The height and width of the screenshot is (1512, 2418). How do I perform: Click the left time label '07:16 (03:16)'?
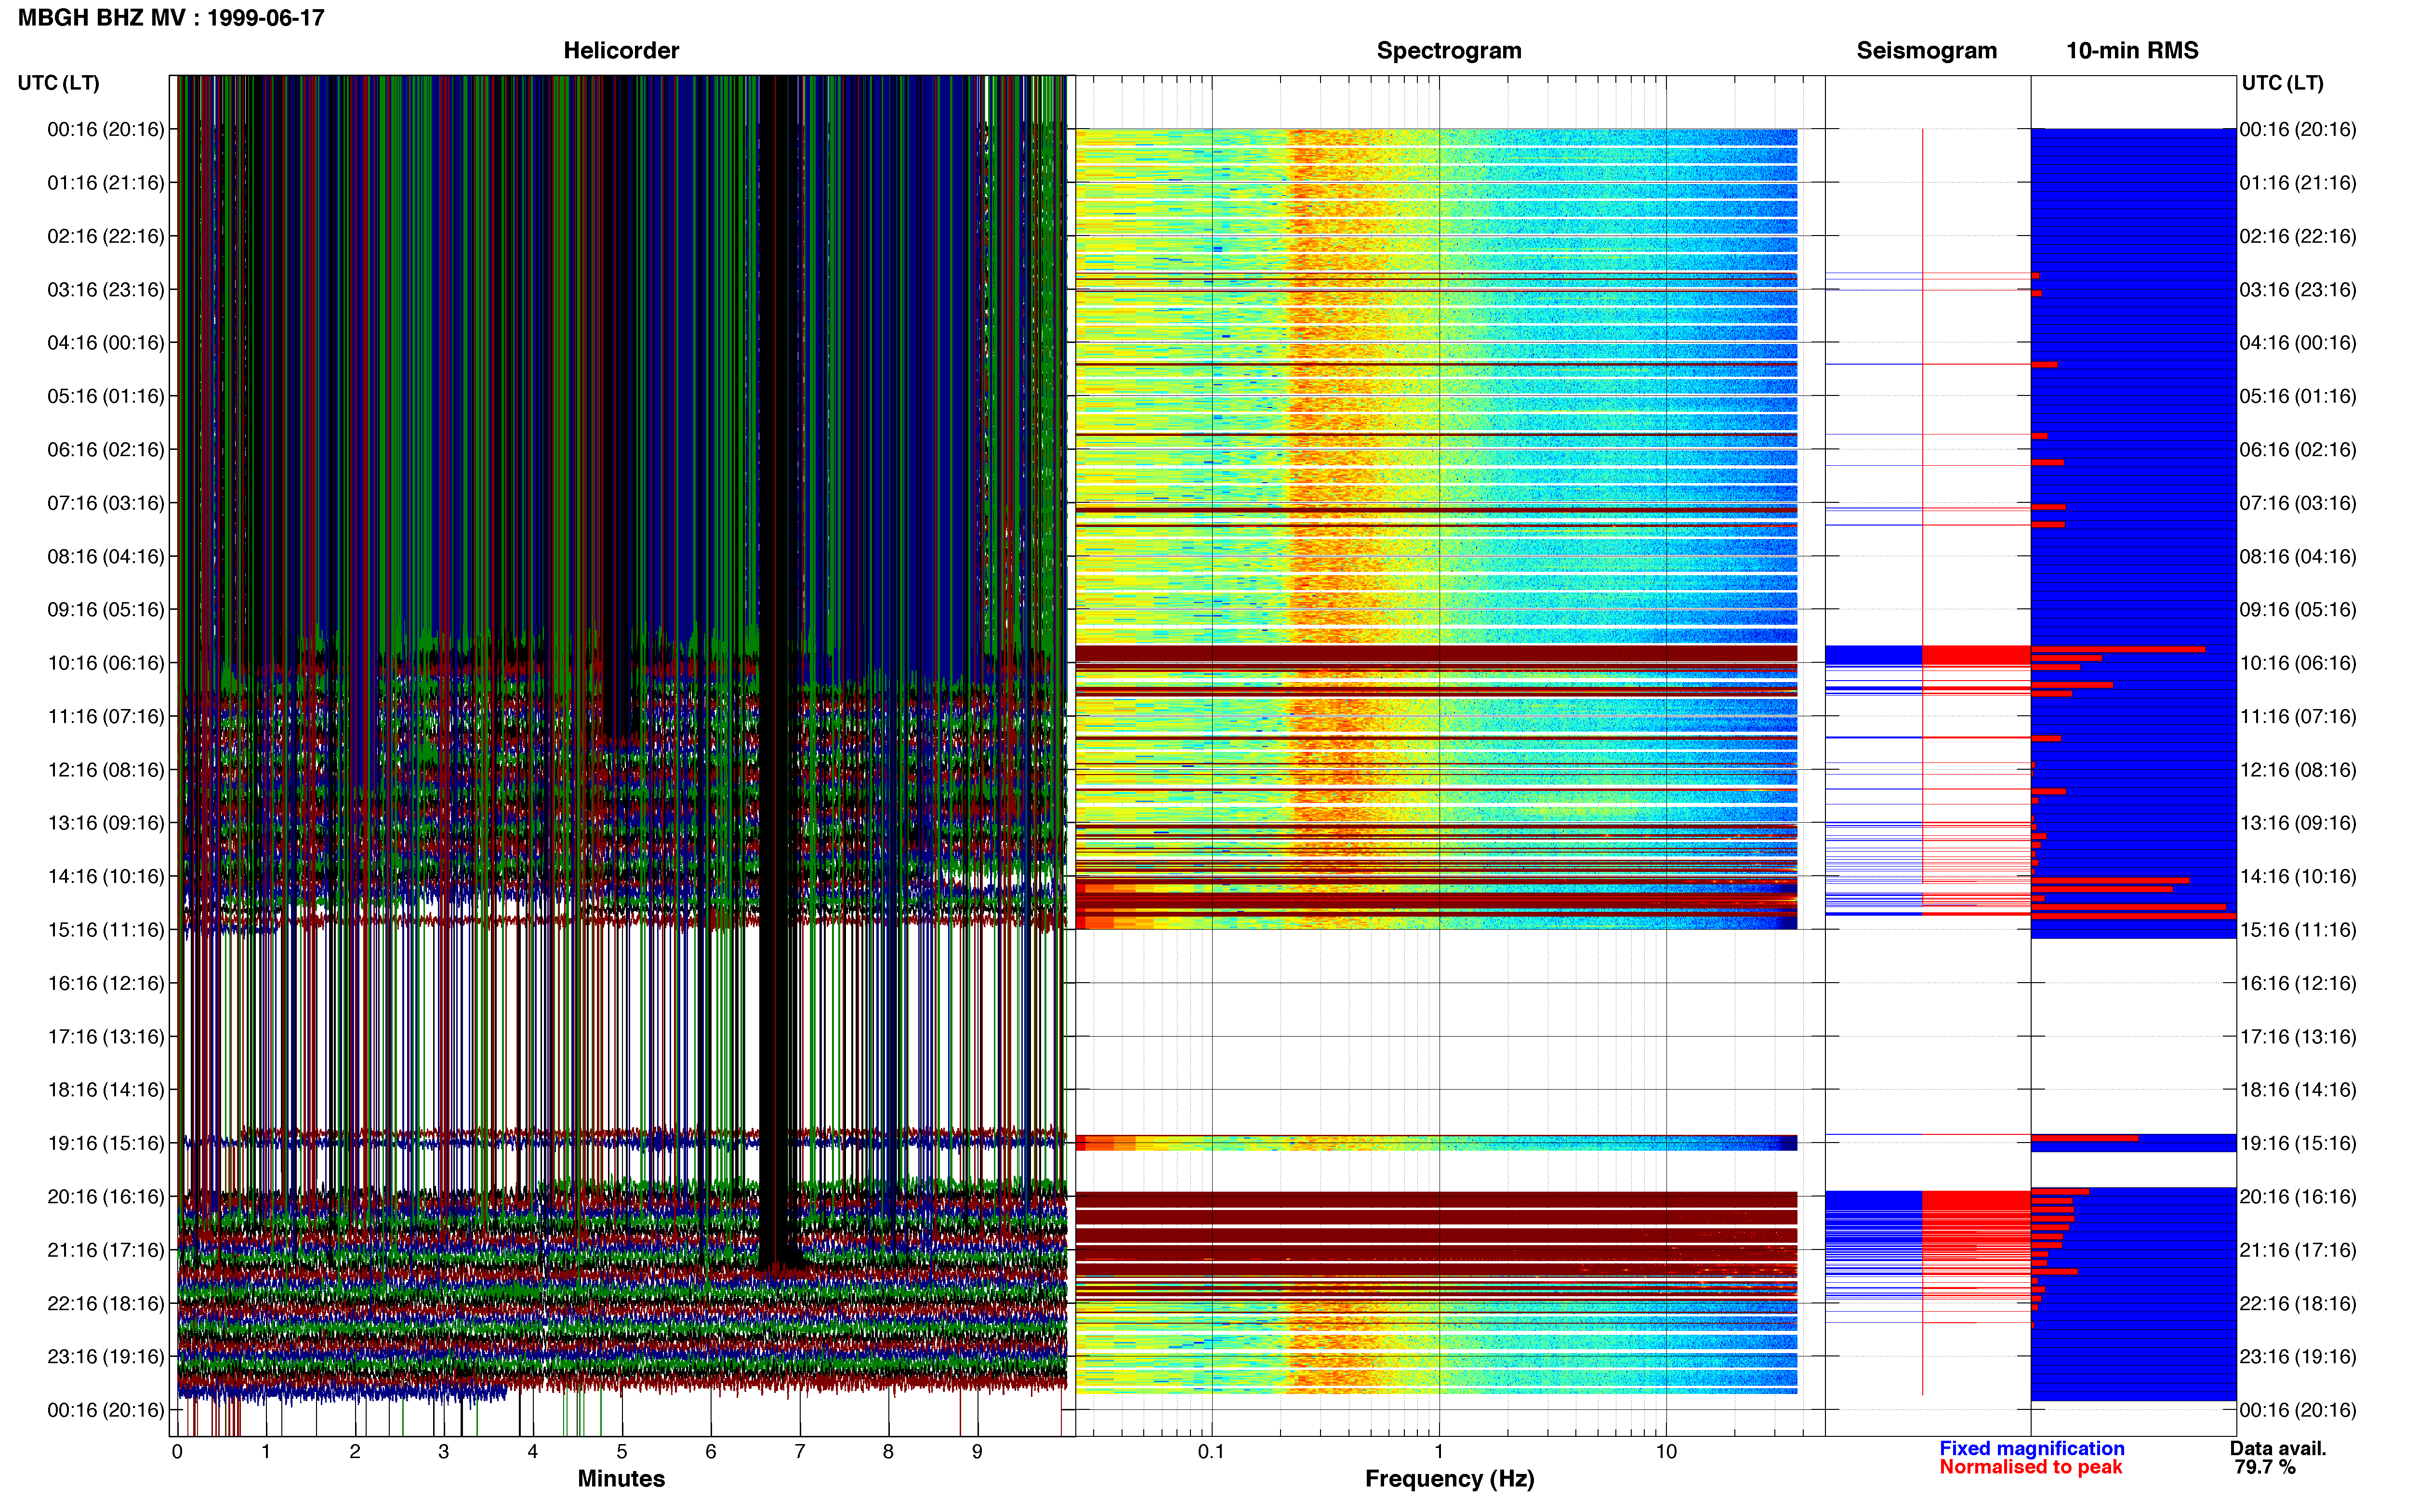click(x=106, y=503)
